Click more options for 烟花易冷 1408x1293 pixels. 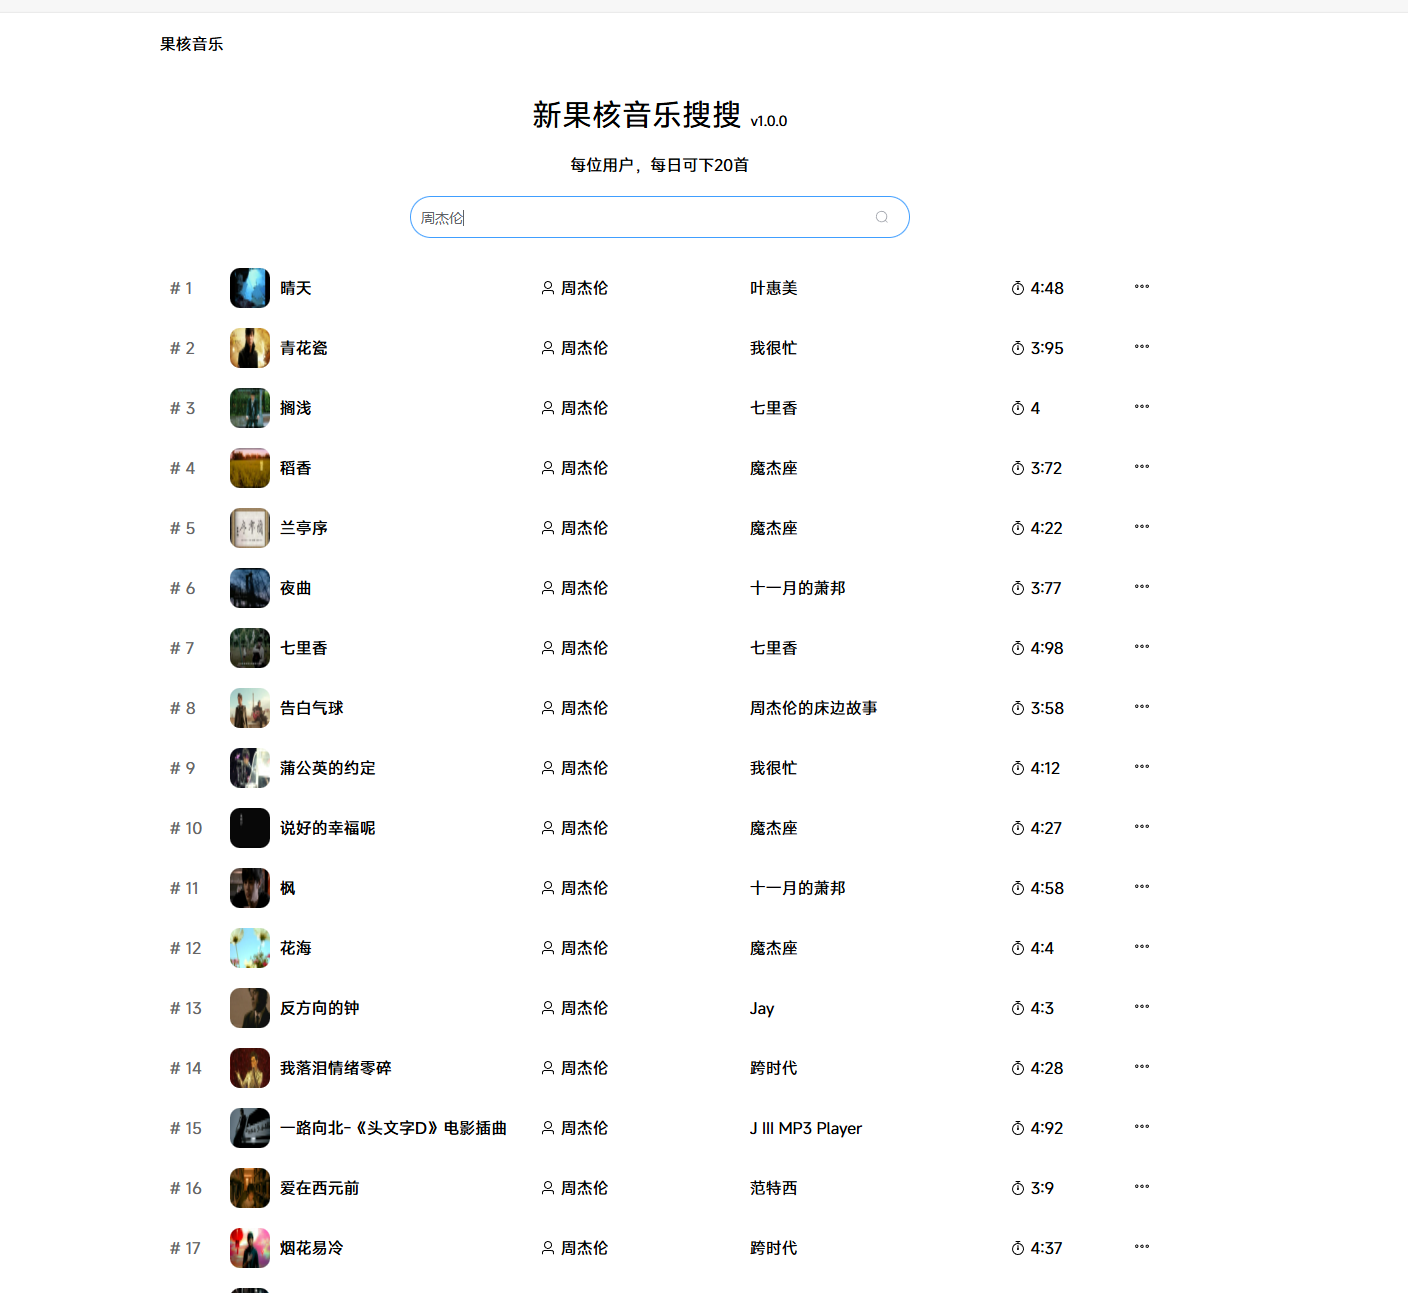coord(1141,1247)
